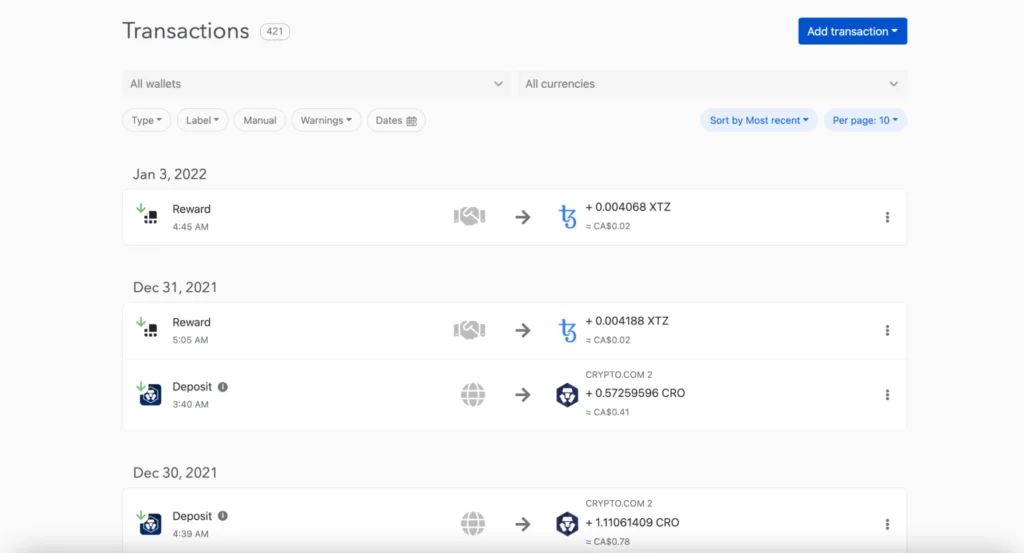Click the arrow icon in 4:39 AM Deposit row

coord(522,524)
